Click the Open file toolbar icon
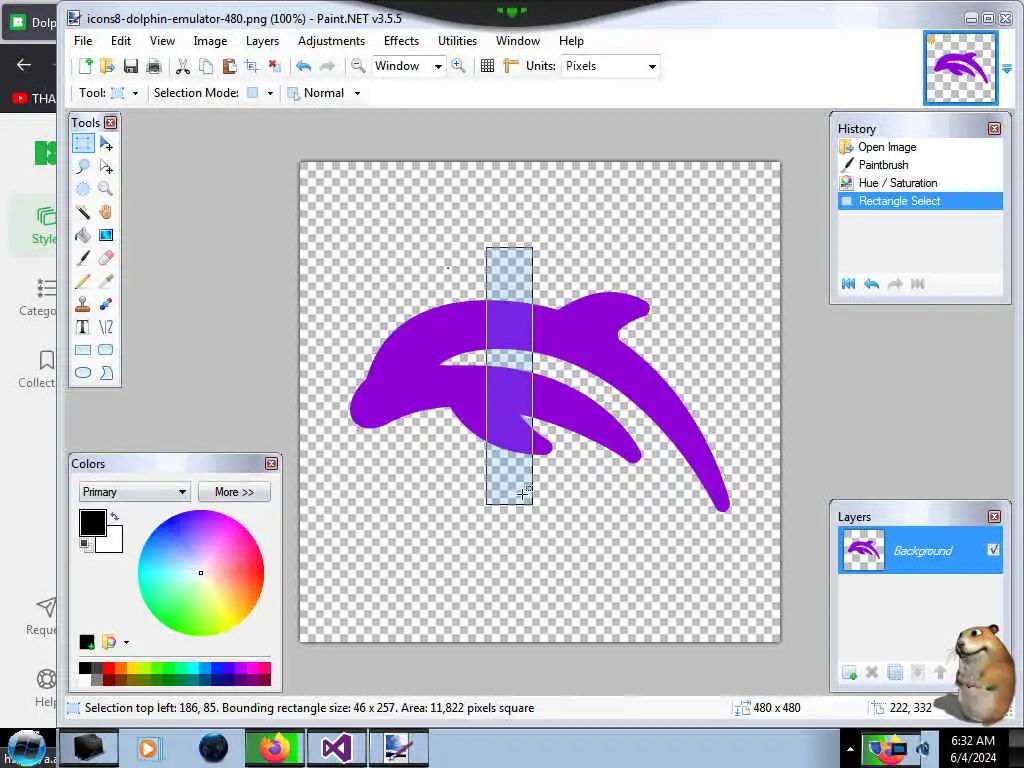Screen dimensions: 1024x768 [x=107, y=66]
